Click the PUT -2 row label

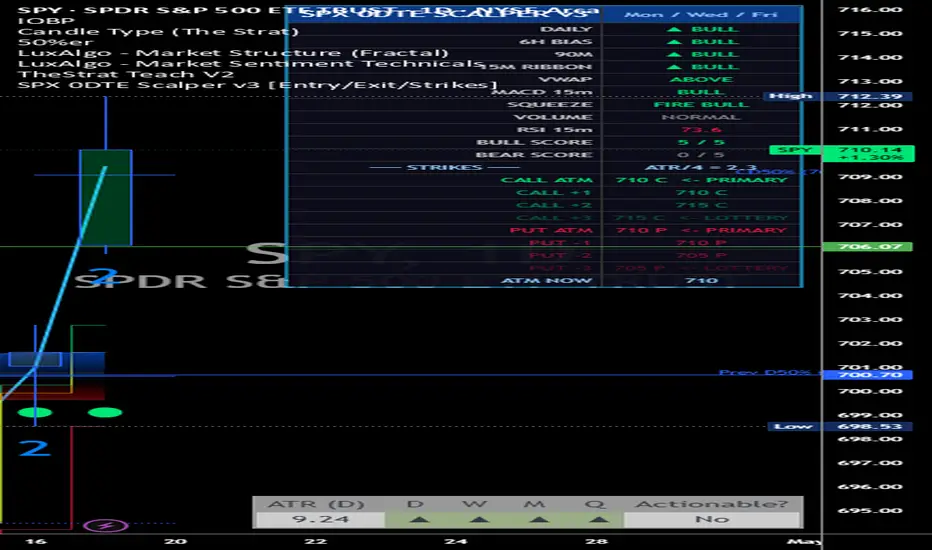coord(560,255)
